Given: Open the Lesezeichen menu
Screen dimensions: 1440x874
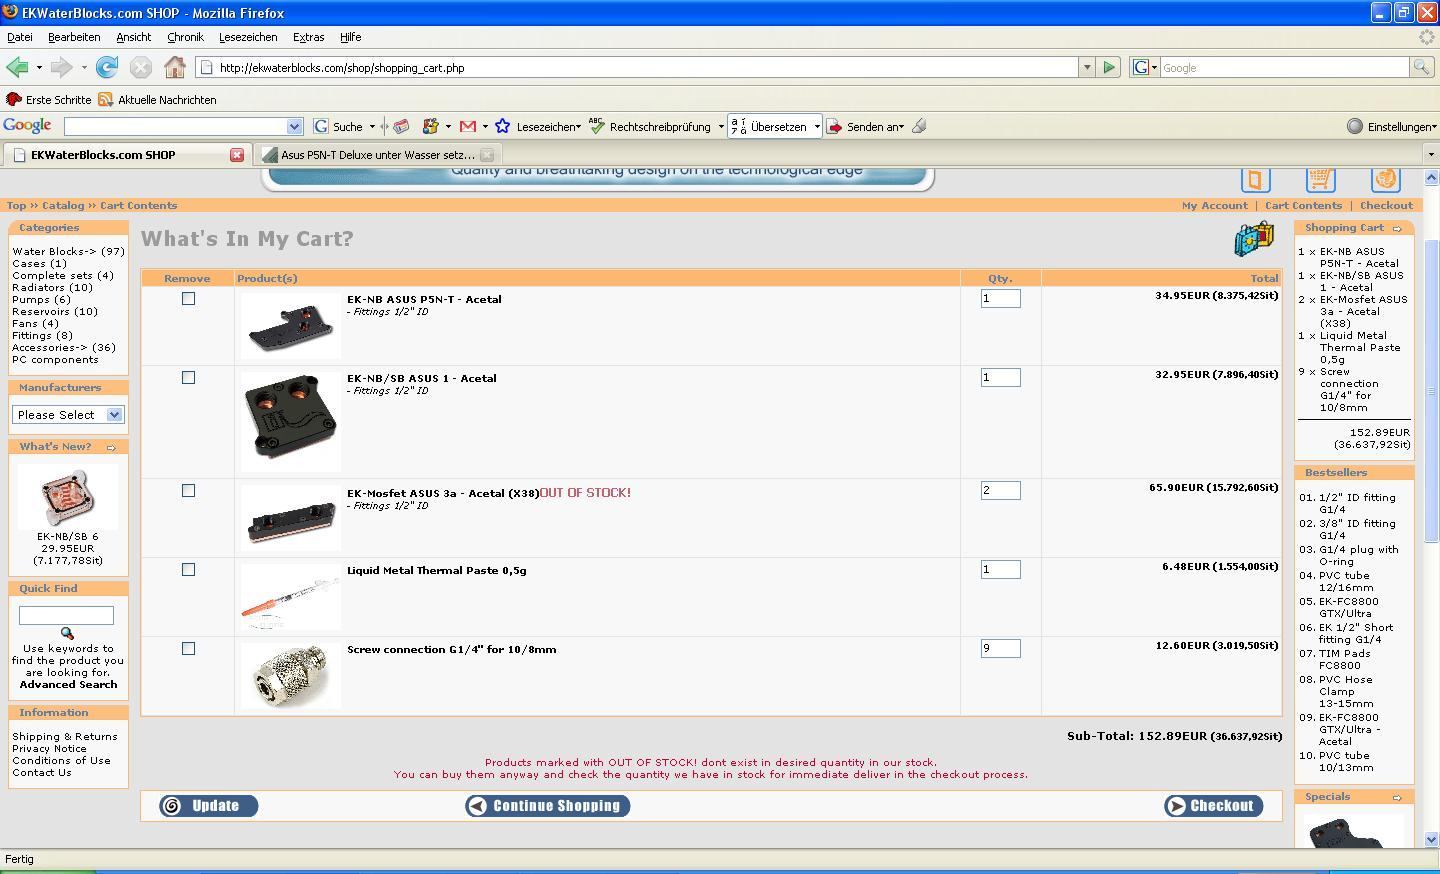Looking at the screenshot, I should (x=248, y=37).
